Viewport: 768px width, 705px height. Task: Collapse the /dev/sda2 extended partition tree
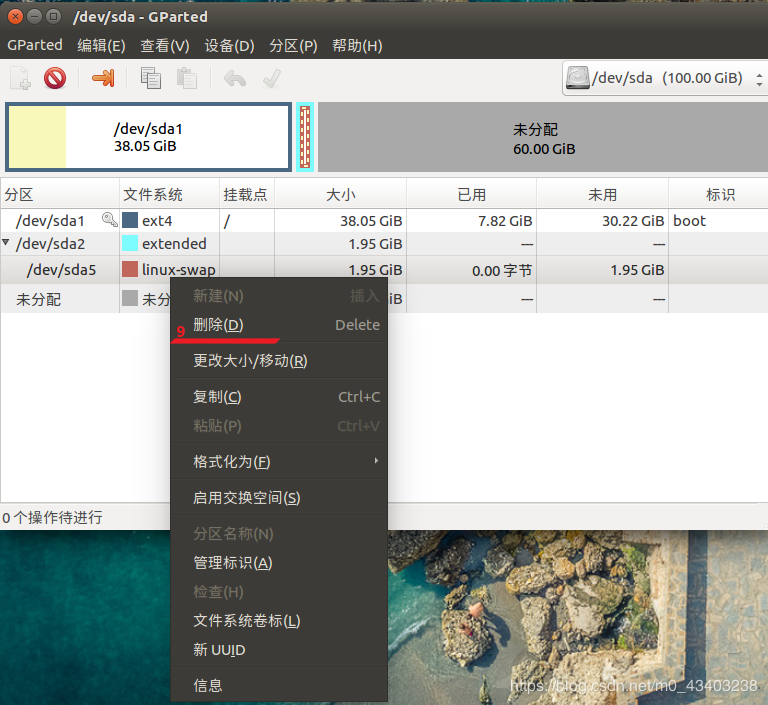[x=6, y=242]
